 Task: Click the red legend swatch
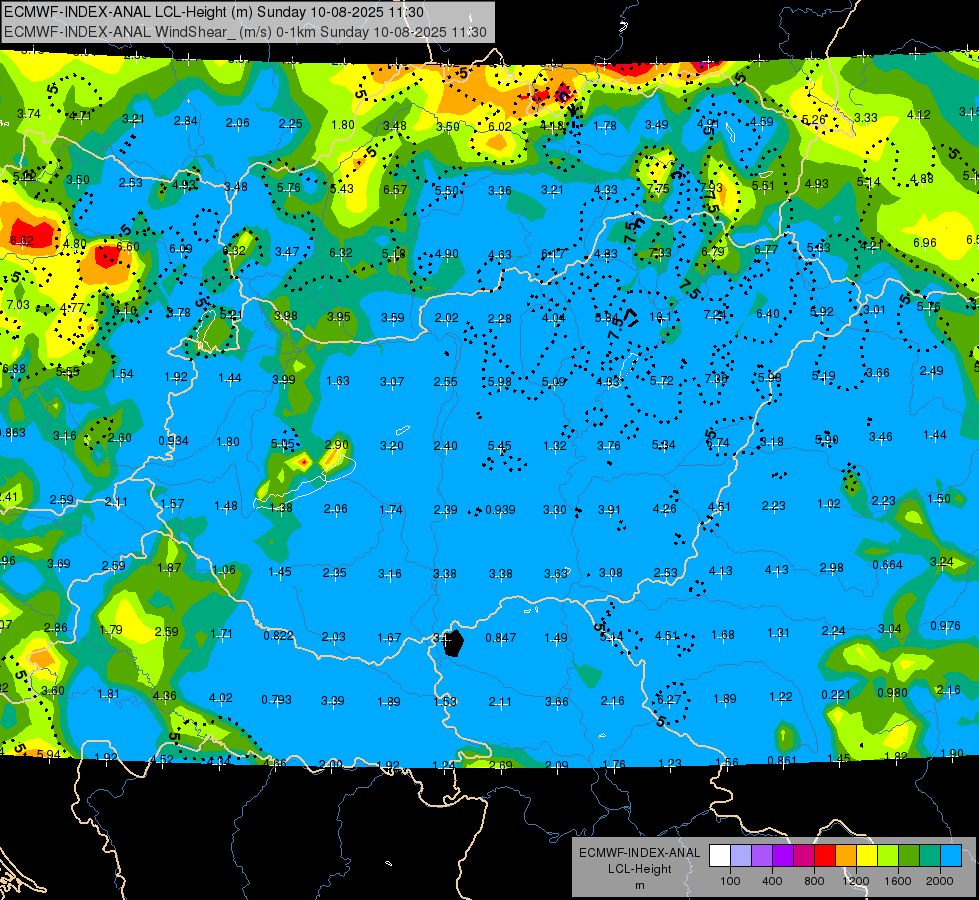[825, 856]
